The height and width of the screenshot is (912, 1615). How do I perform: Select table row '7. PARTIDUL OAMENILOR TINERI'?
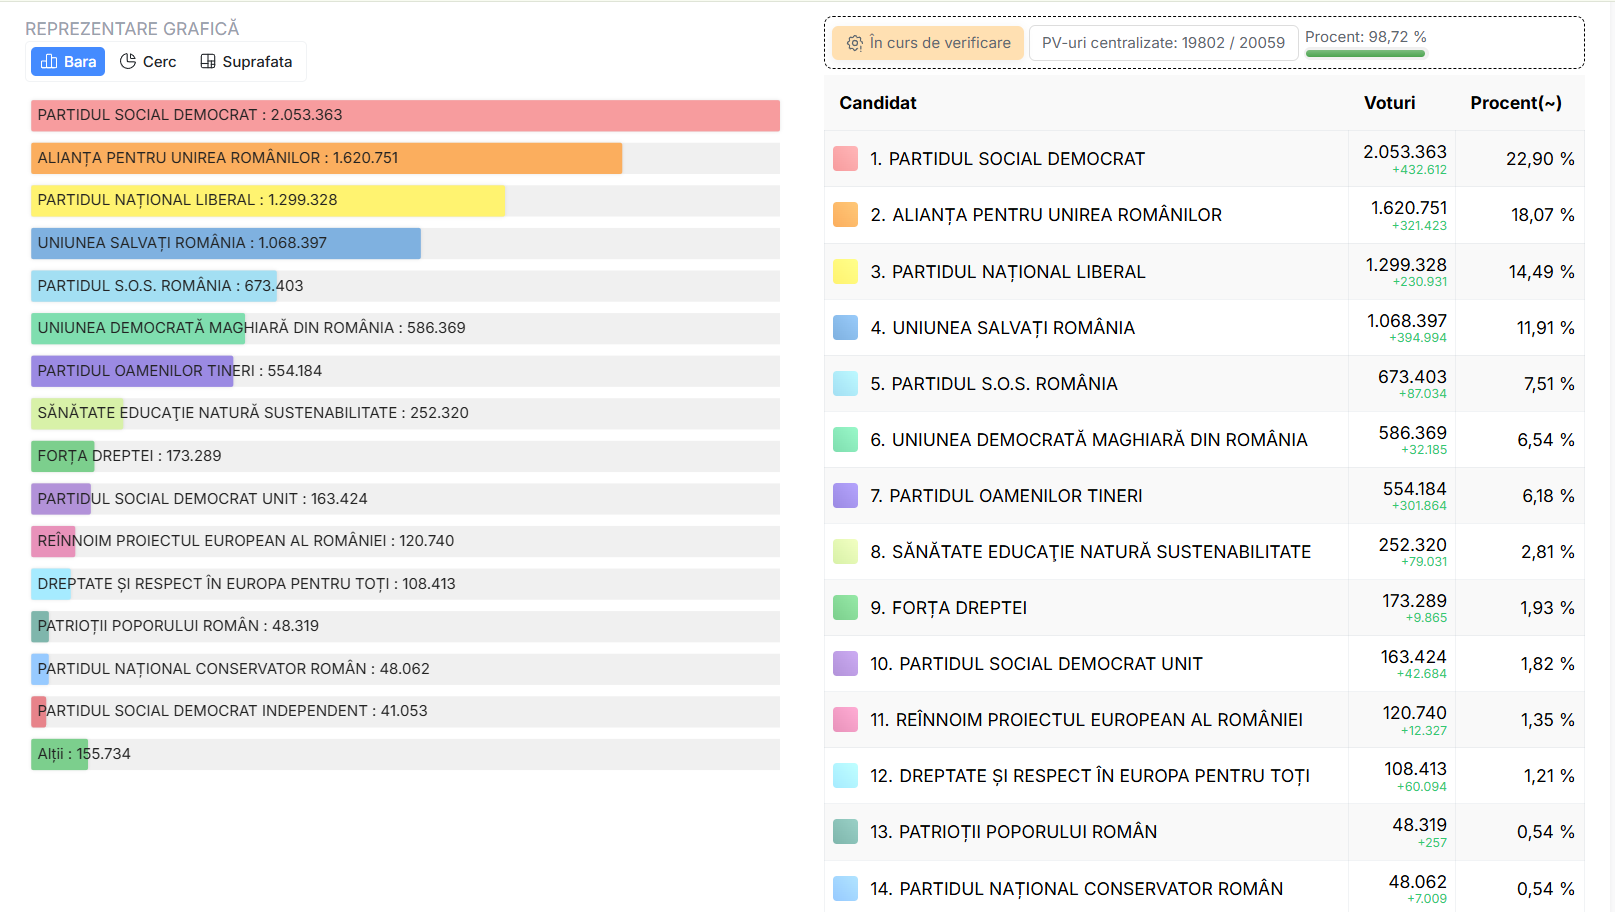click(x=1204, y=496)
